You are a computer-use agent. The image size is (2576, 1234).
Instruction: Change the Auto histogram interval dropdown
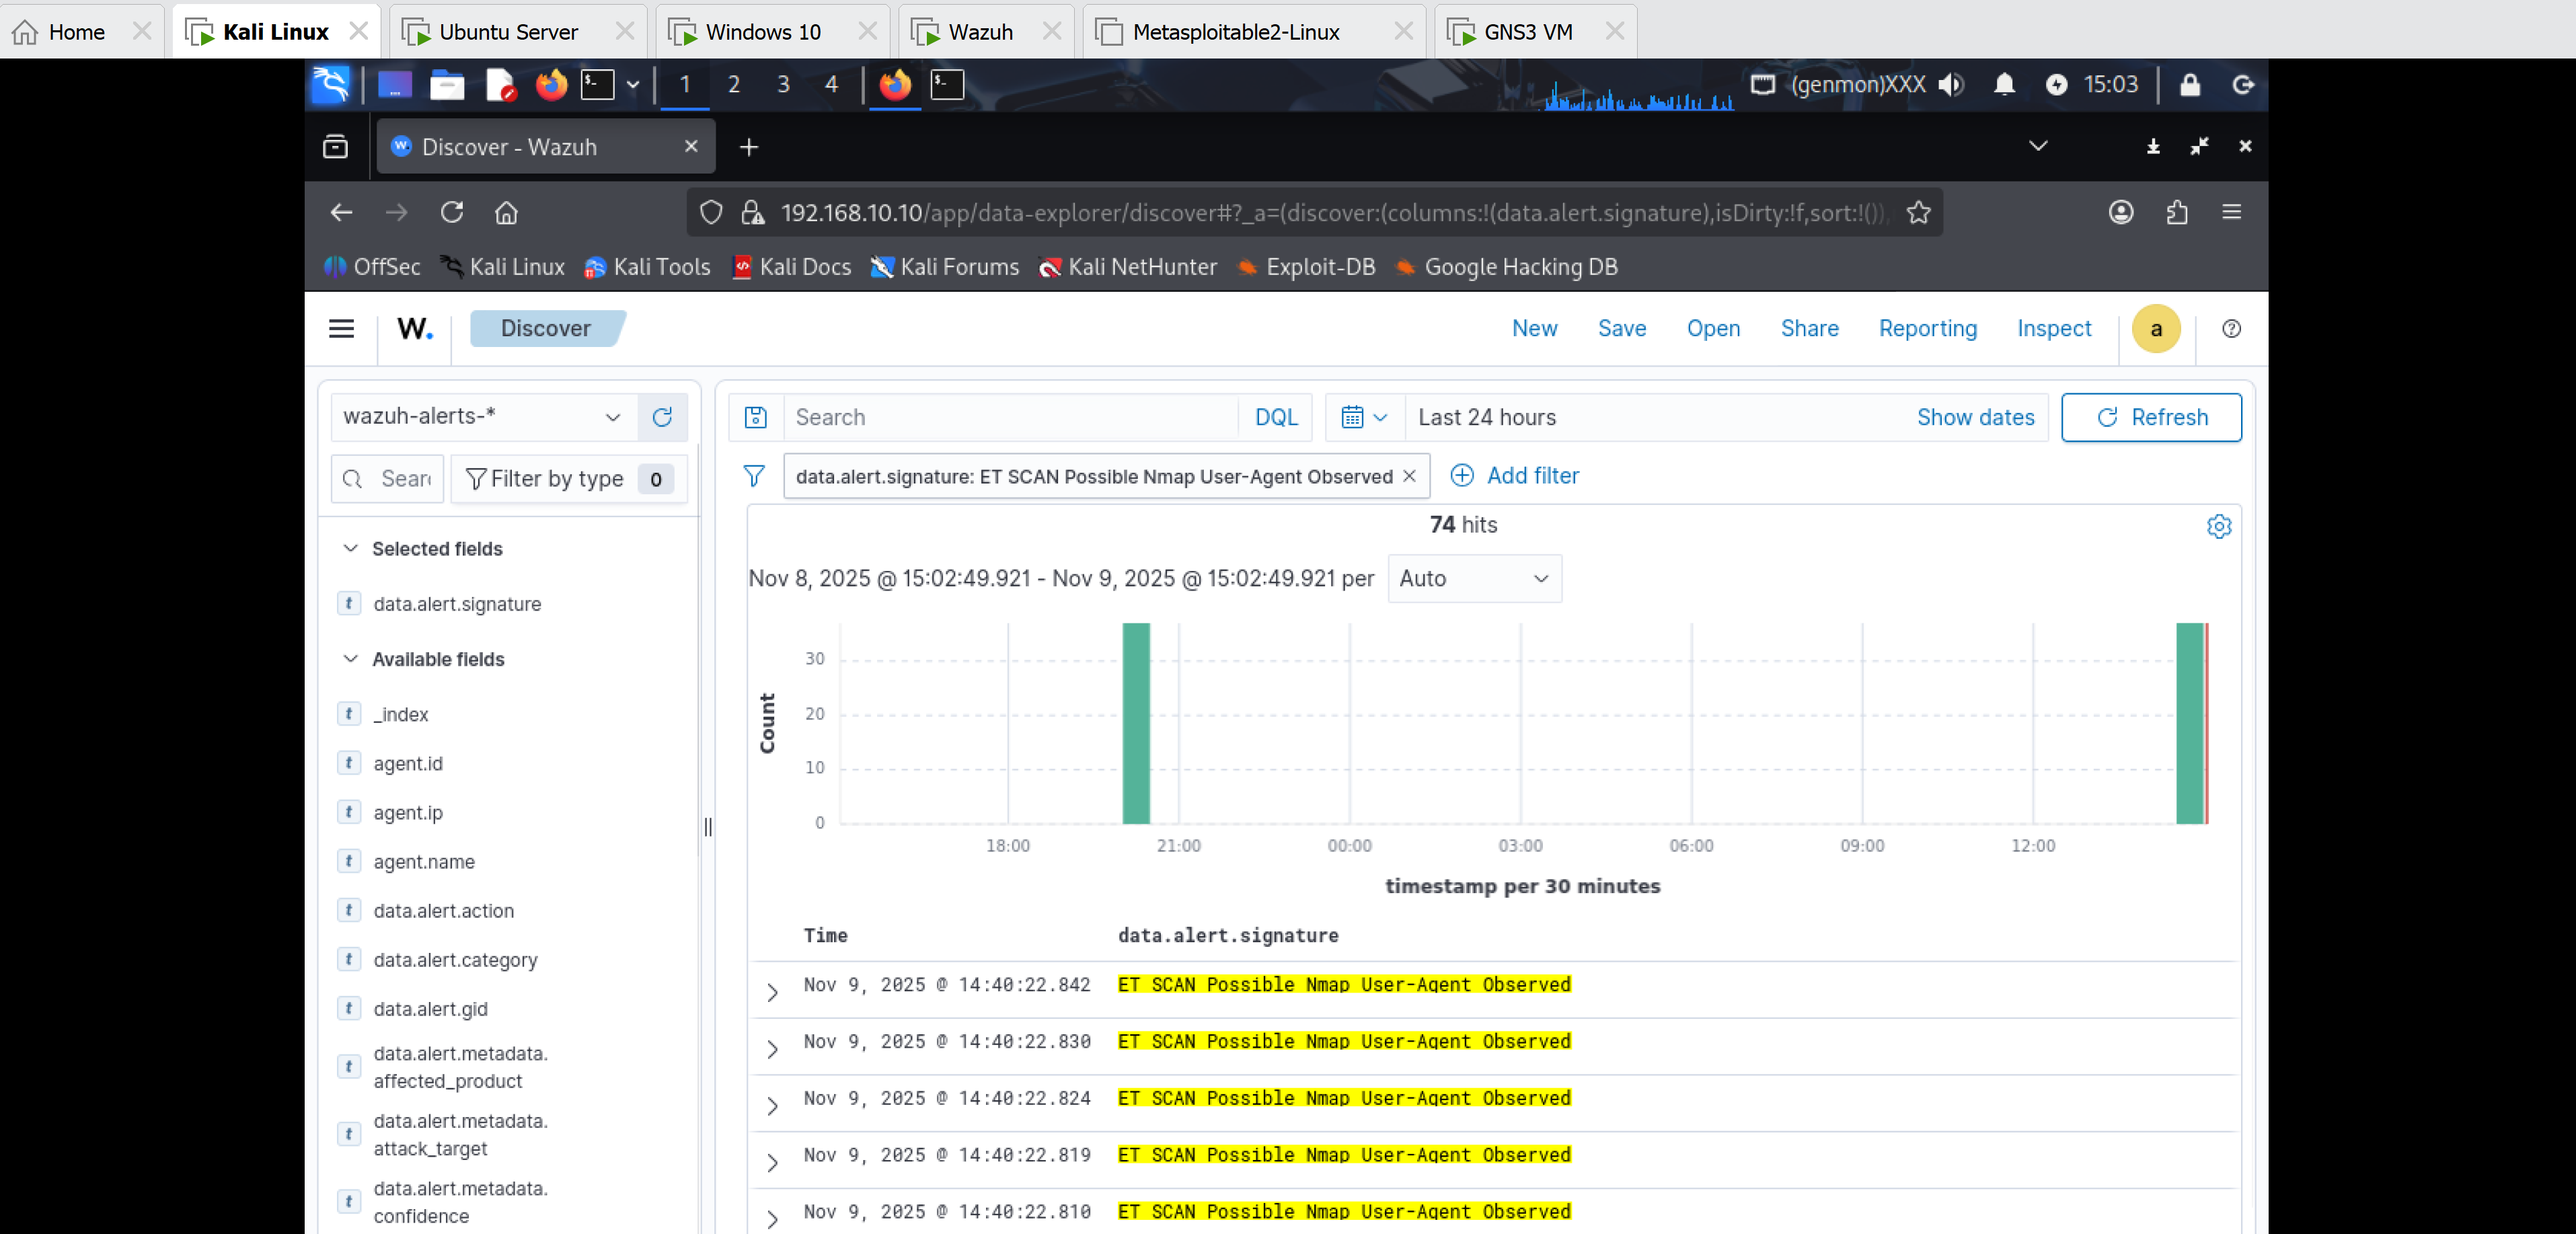click(x=1474, y=578)
